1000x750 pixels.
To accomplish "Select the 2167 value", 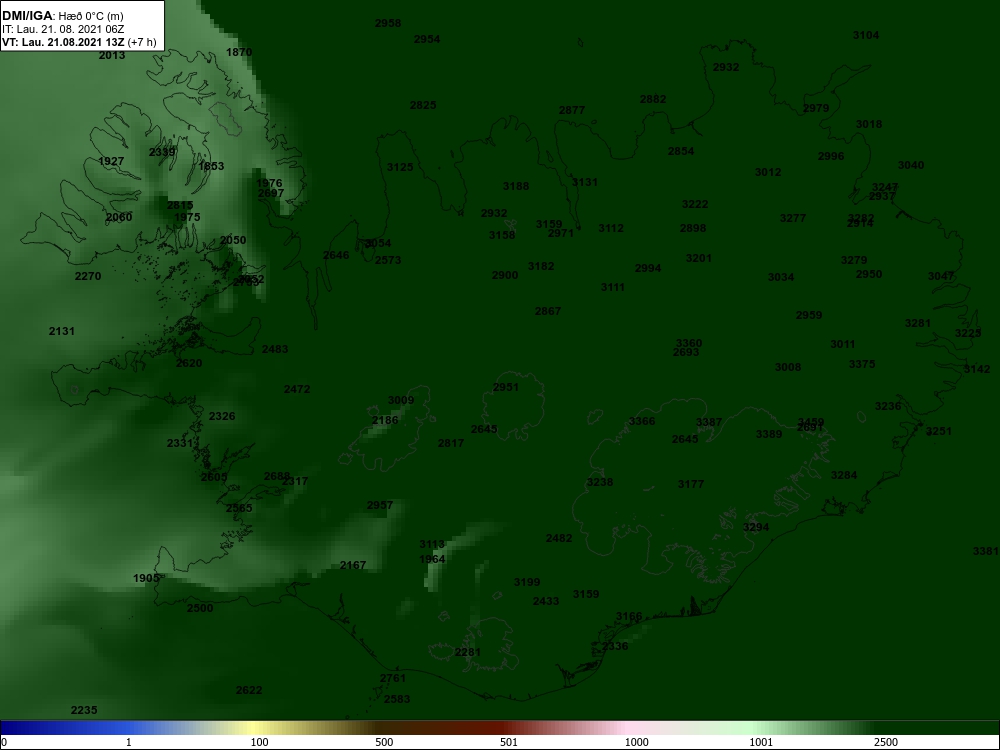I will 353,565.
